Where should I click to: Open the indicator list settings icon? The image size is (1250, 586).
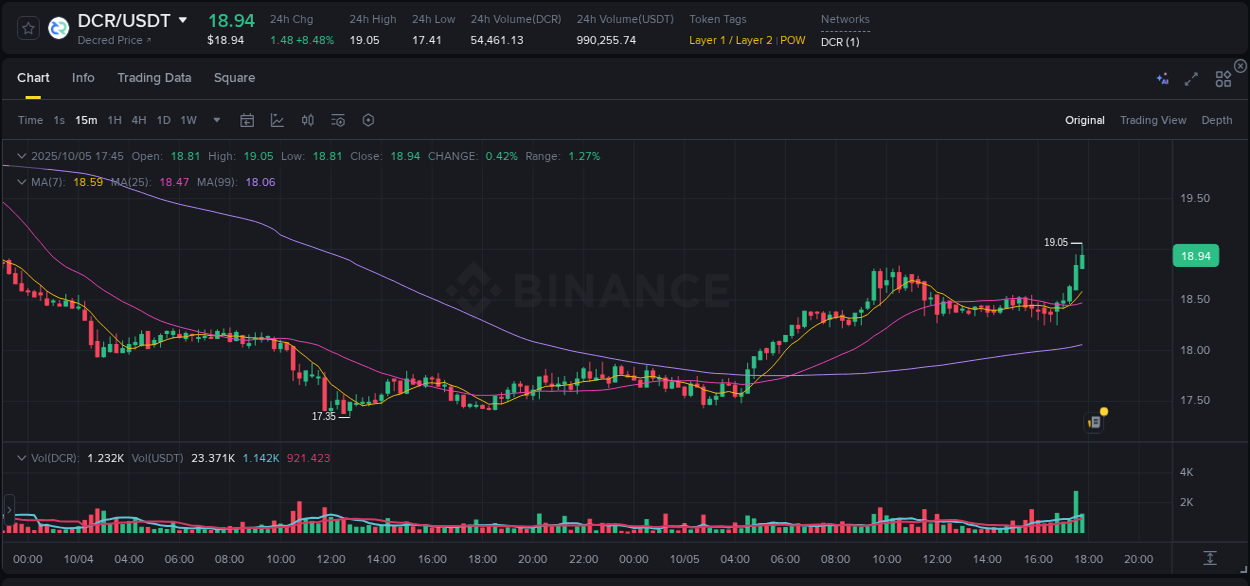click(337, 120)
